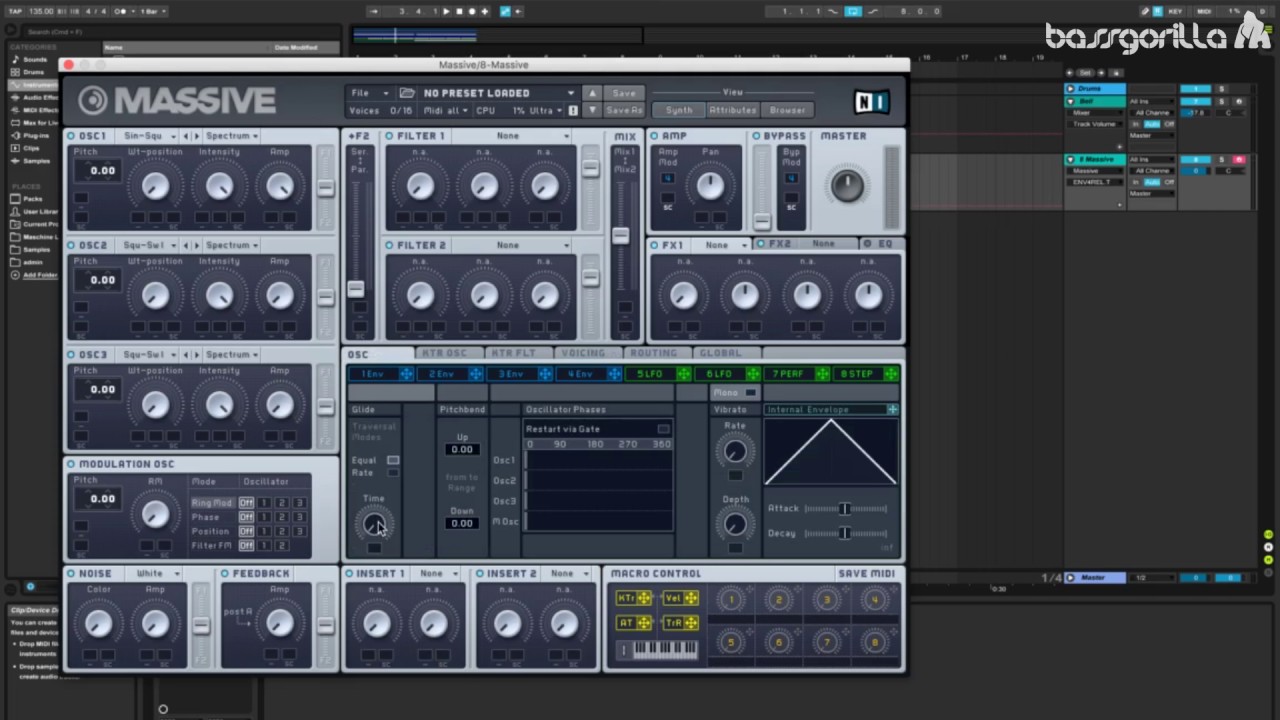Click the TrR macro crosshair handle
Screen dimensions: 1280x720
coord(691,623)
